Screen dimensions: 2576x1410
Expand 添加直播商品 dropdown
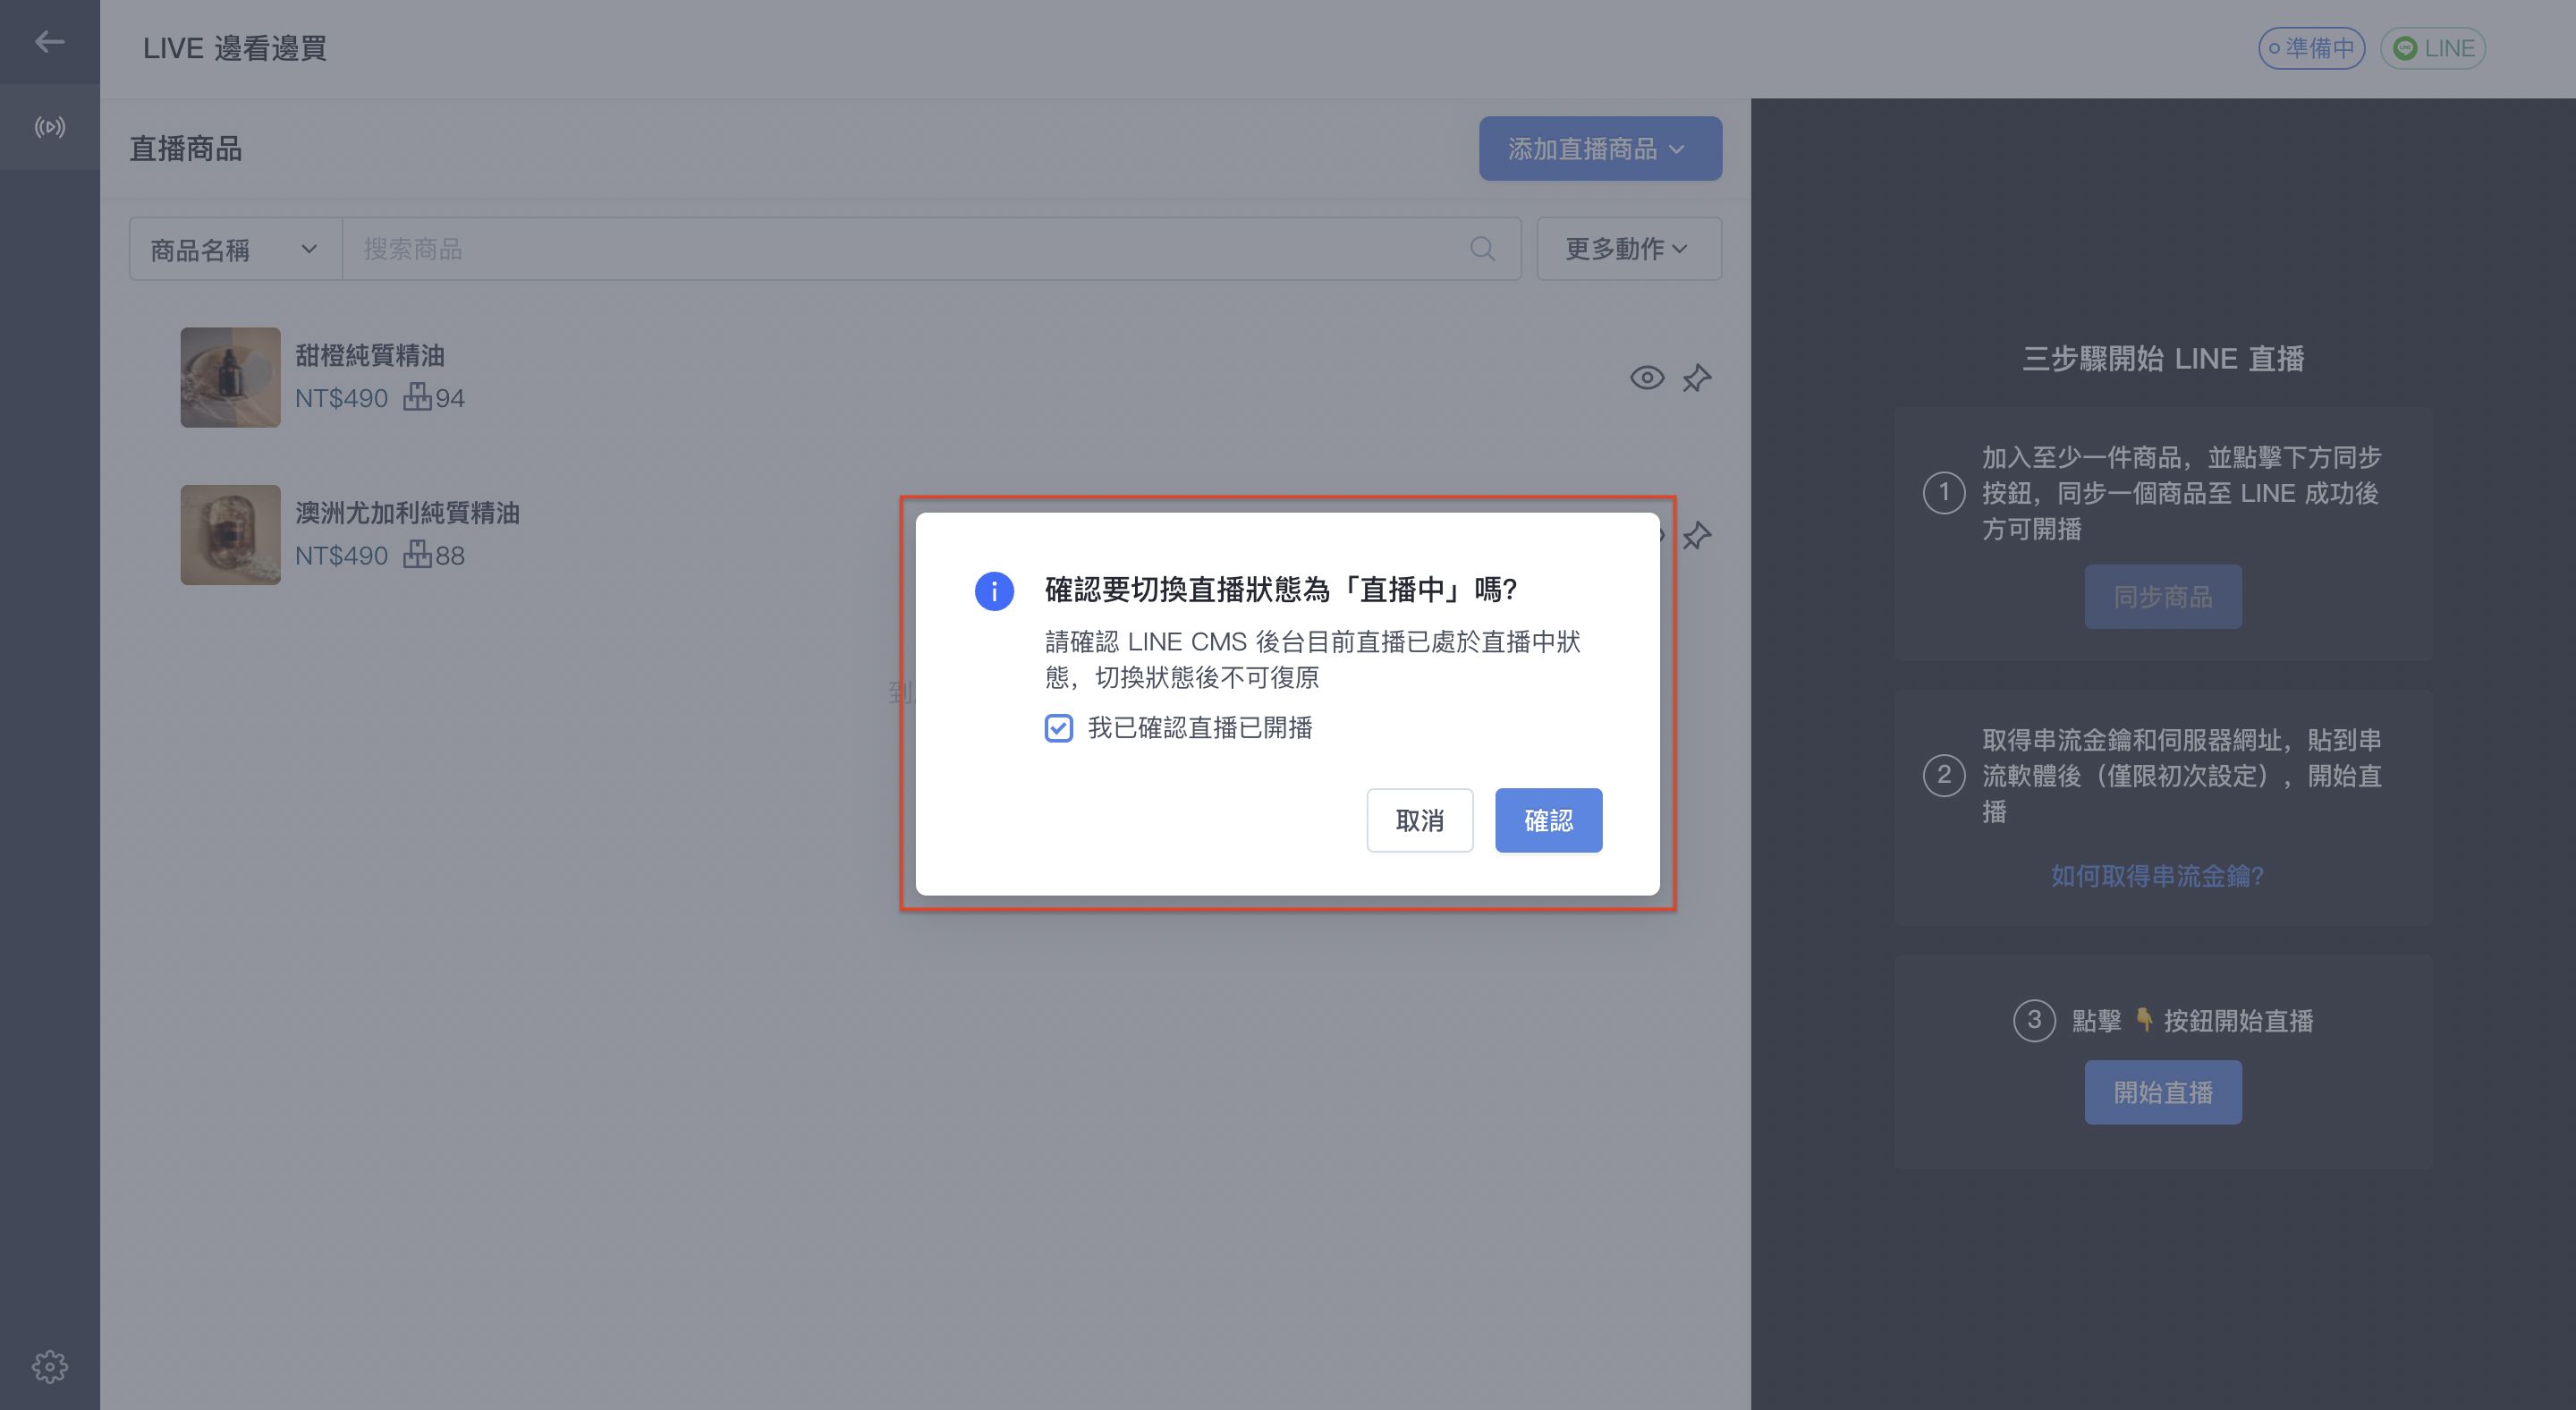click(x=1600, y=149)
